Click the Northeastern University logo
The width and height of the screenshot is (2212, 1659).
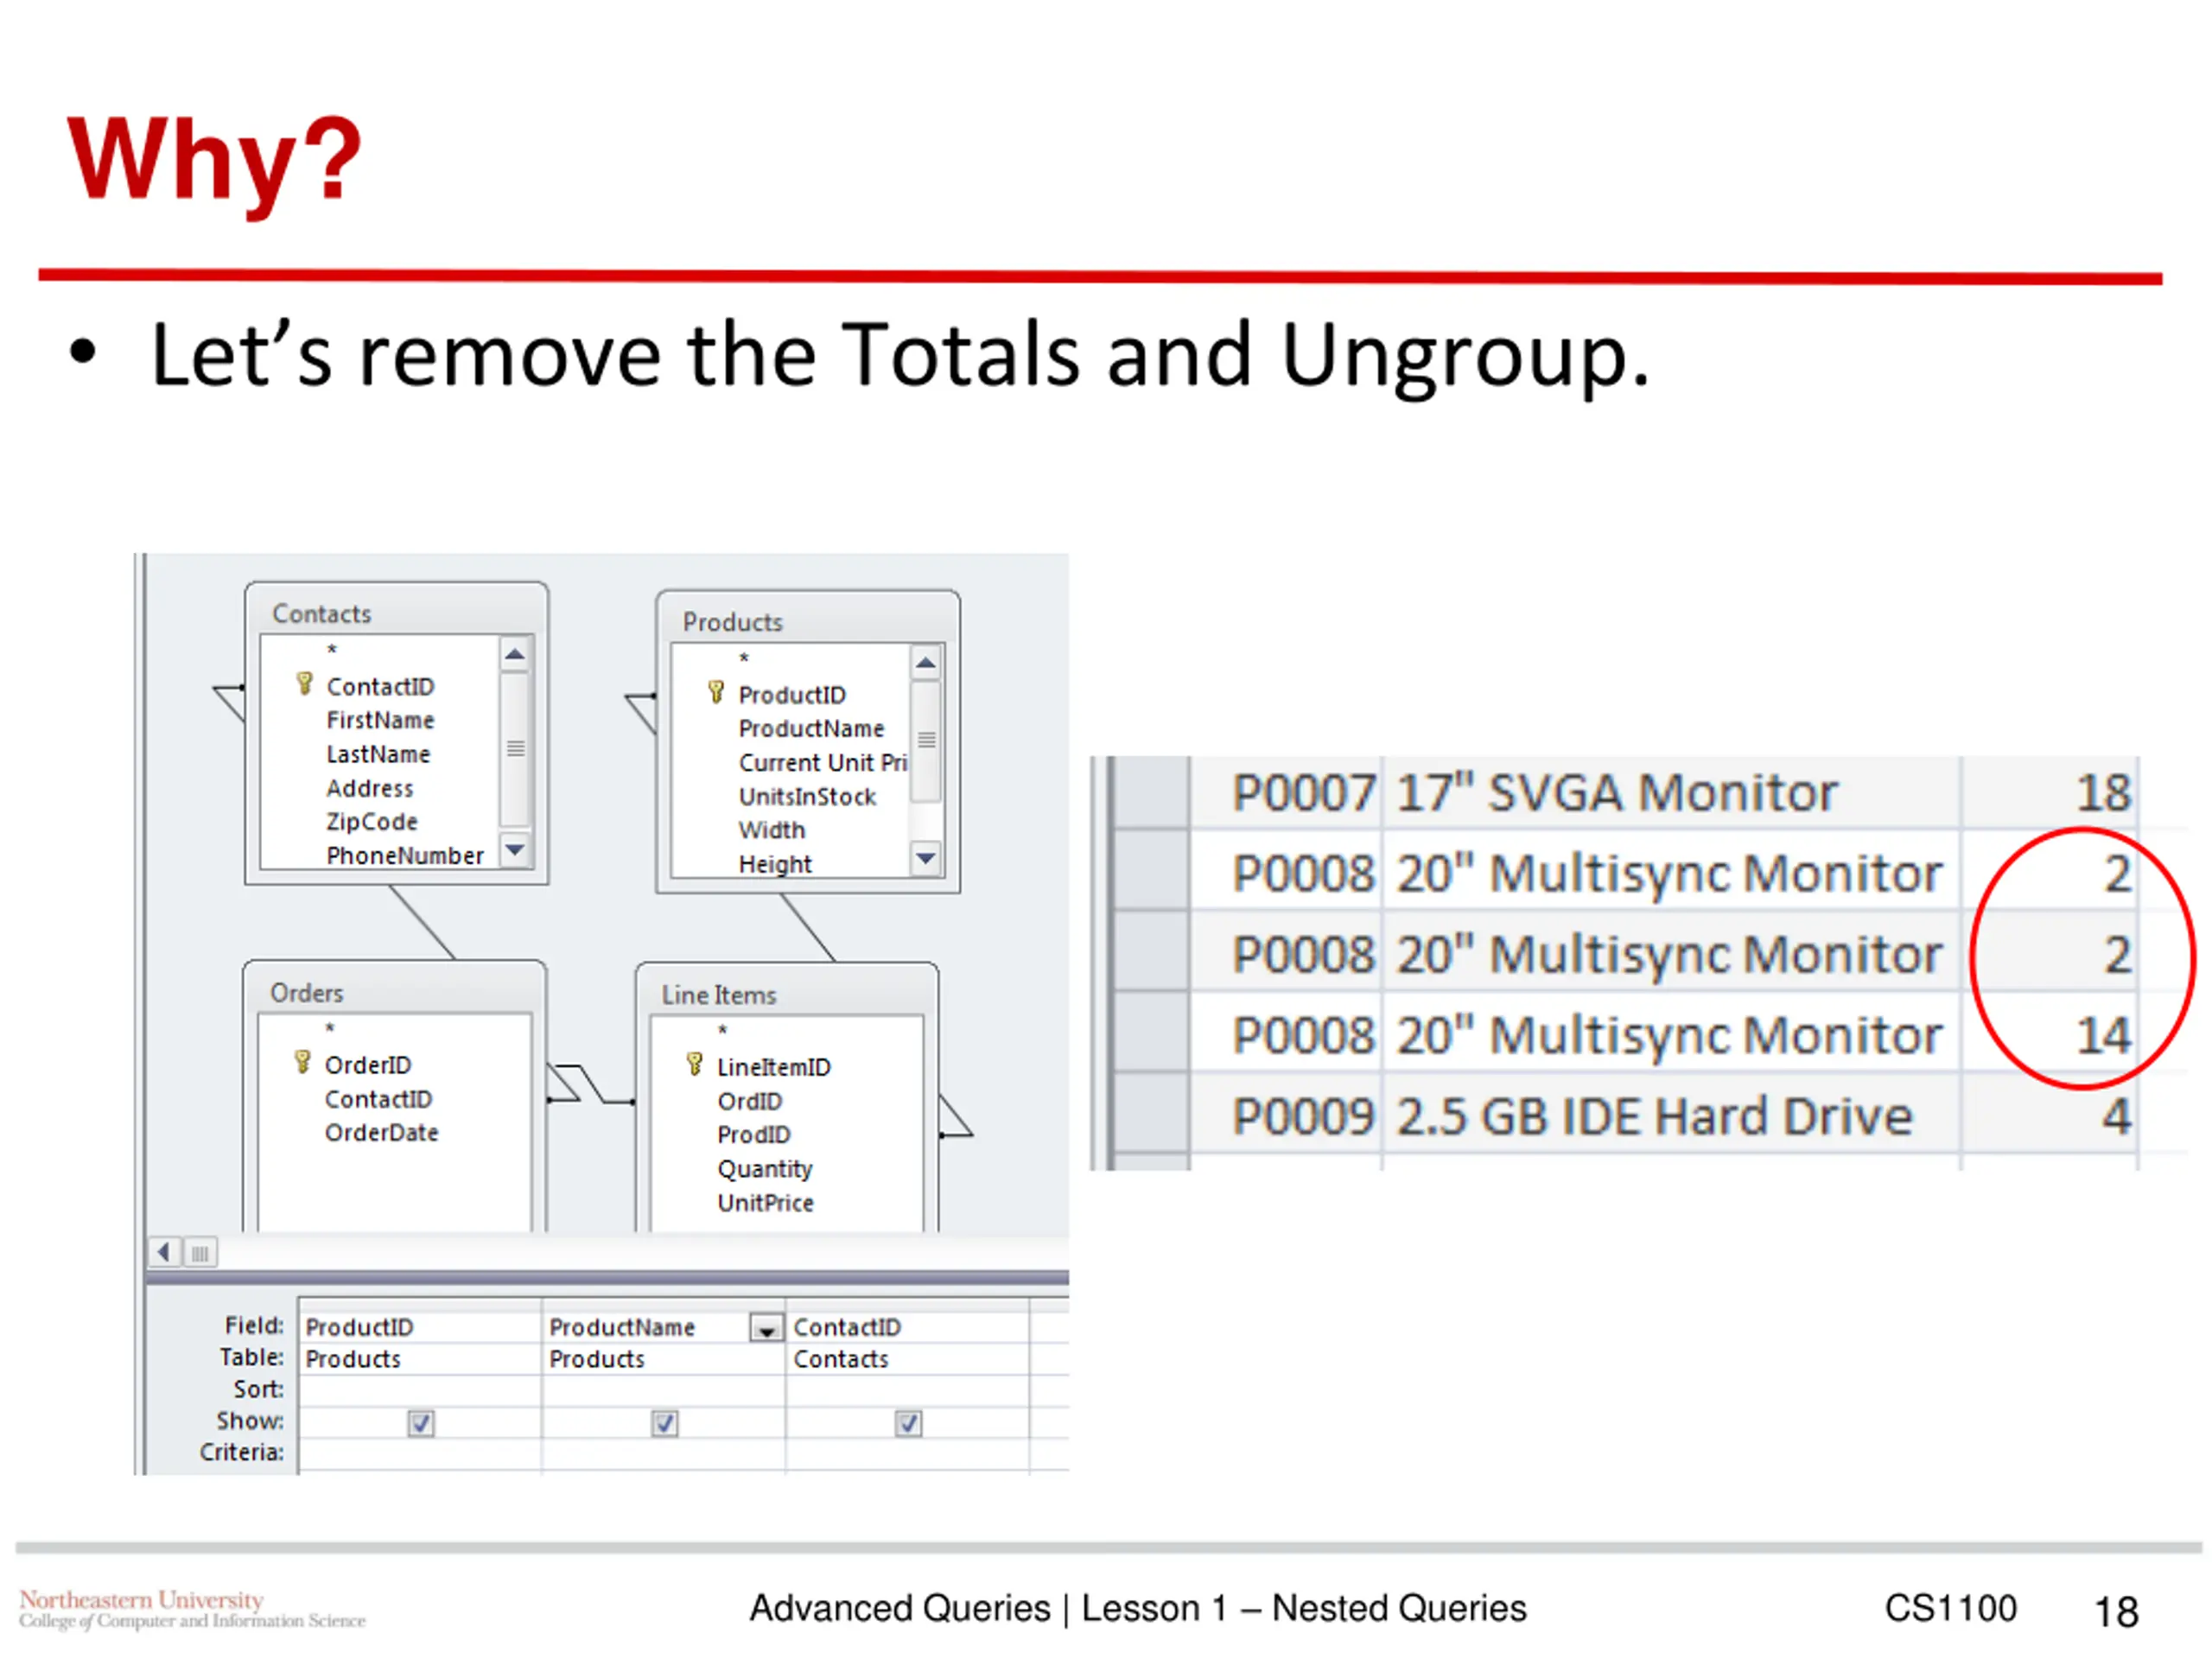192,1609
